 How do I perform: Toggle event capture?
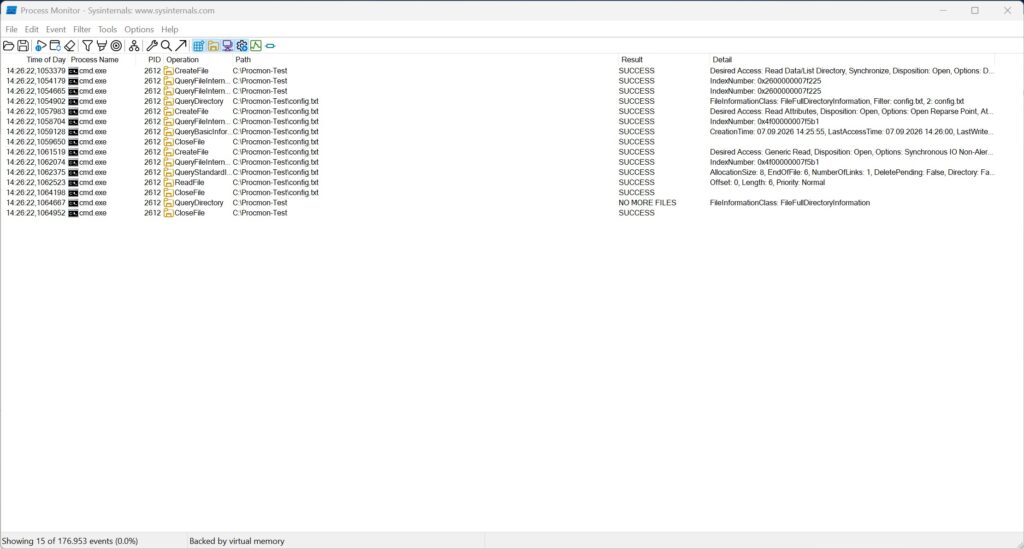coord(40,46)
